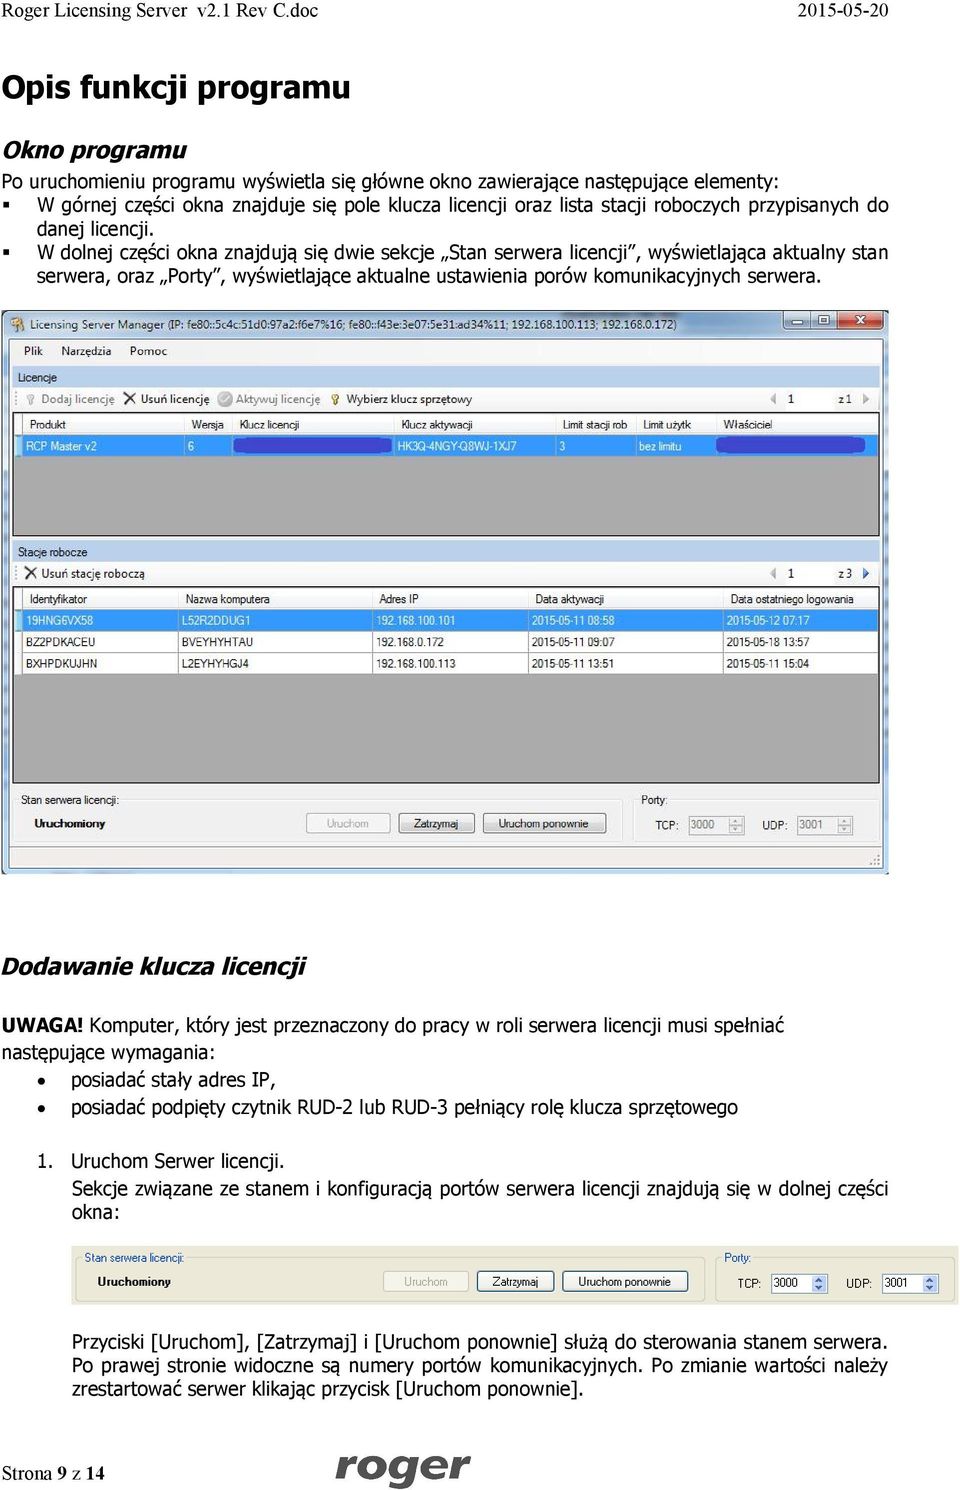
Task: Click Zatrzymaj button in full manager window
Action: [436, 824]
